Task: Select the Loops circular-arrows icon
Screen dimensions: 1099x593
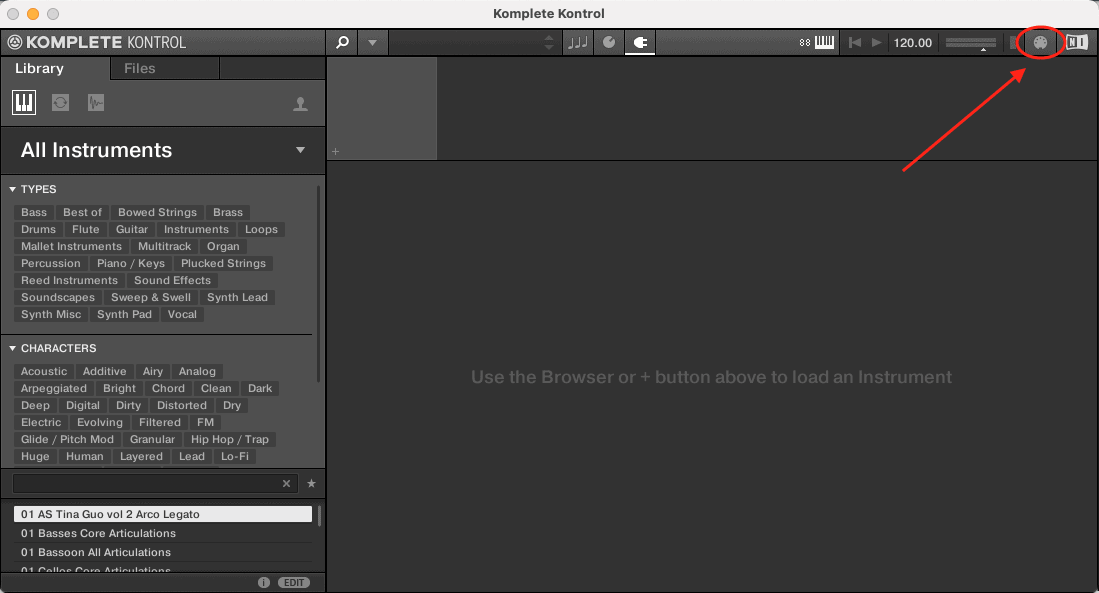Action: (x=60, y=103)
